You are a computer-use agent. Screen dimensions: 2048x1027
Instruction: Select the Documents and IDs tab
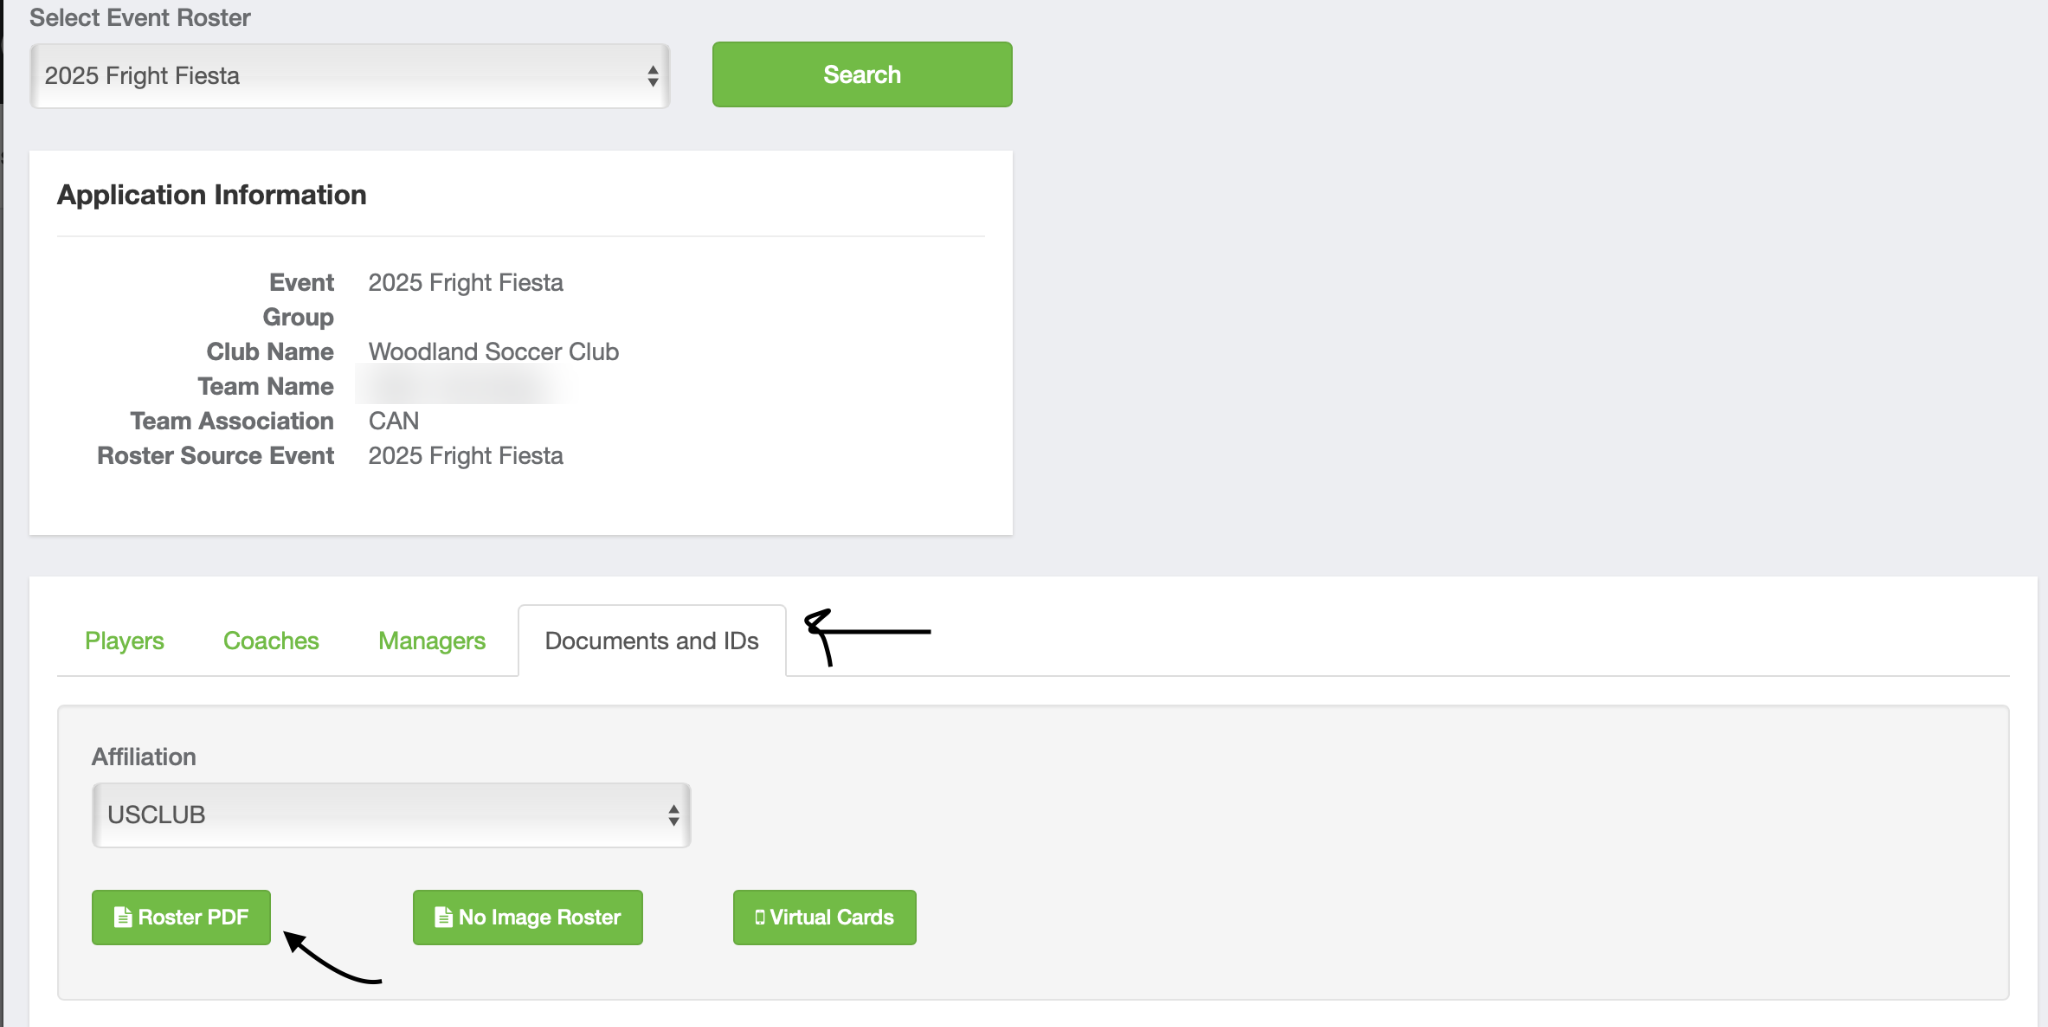pos(652,641)
